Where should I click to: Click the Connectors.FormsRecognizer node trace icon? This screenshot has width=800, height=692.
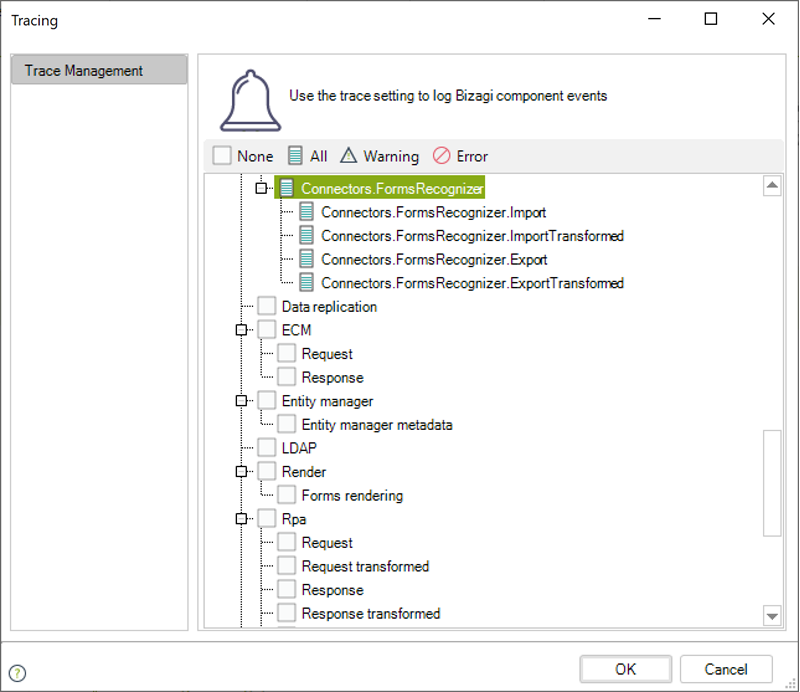287,188
